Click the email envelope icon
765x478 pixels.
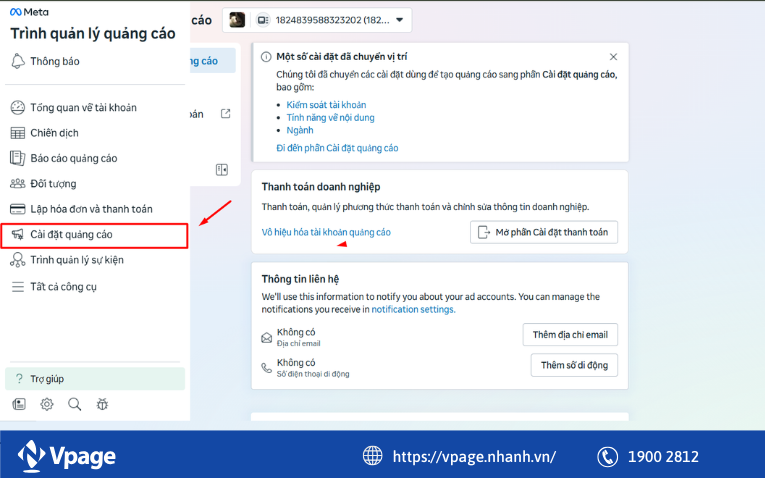click(x=266, y=338)
